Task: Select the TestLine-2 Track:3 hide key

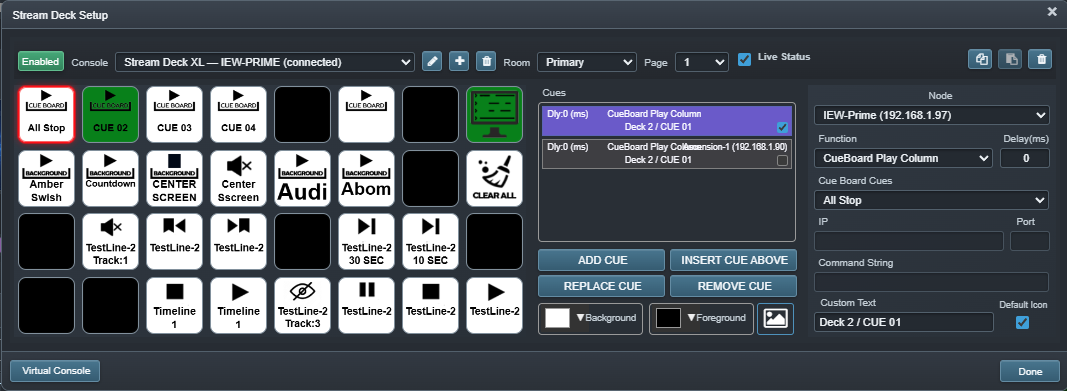Action: pos(302,305)
